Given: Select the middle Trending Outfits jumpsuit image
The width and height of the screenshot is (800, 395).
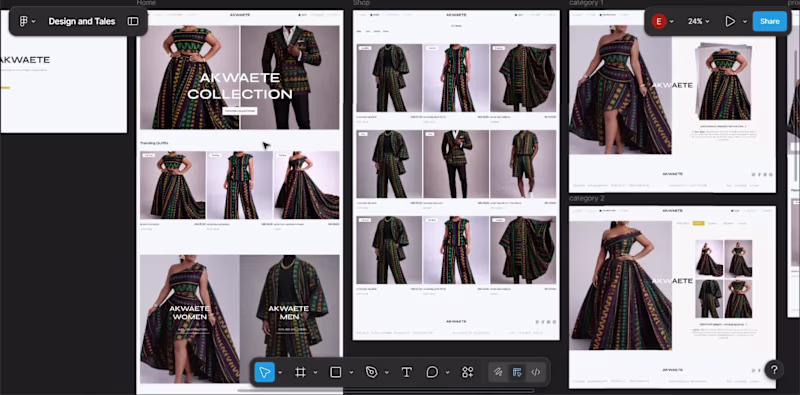Looking at the screenshot, I should pos(239,185).
